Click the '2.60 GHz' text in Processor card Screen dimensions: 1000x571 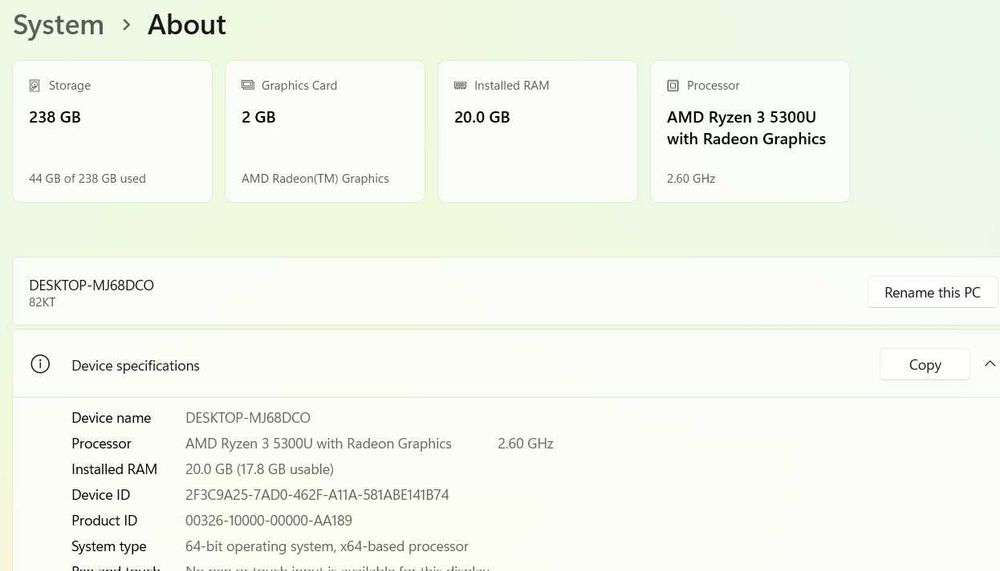[691, 179]
